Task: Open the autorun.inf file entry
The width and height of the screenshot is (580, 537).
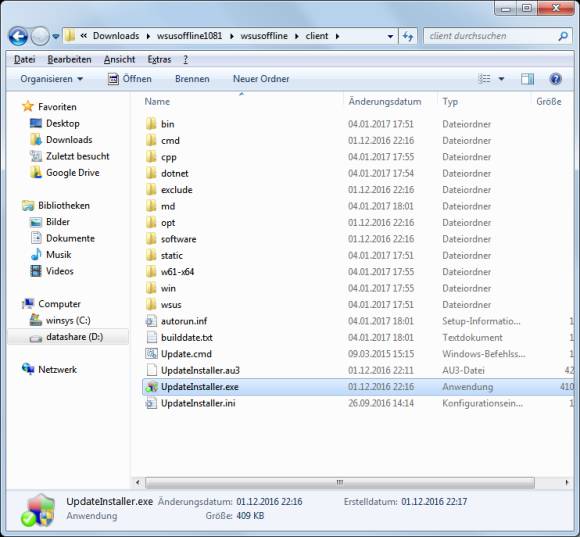Action: pyautogui.click(x=184, y=321)
